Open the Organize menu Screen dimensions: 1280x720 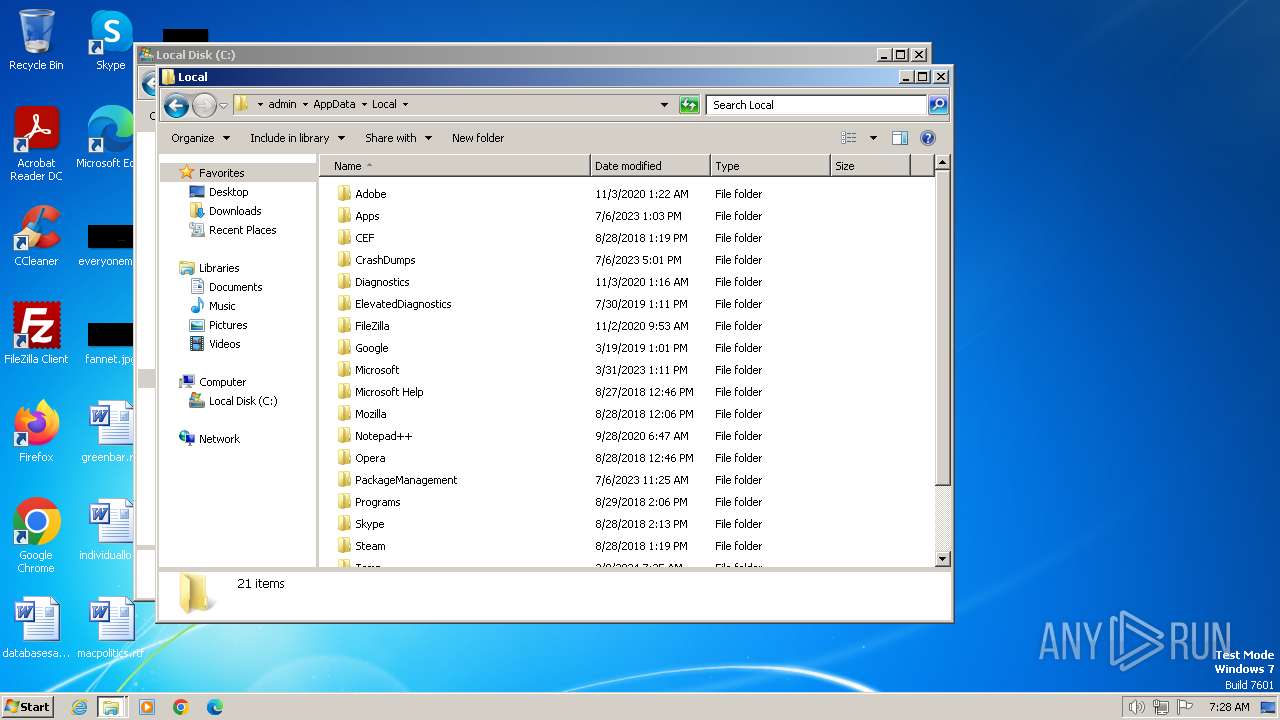click(200, 138)
